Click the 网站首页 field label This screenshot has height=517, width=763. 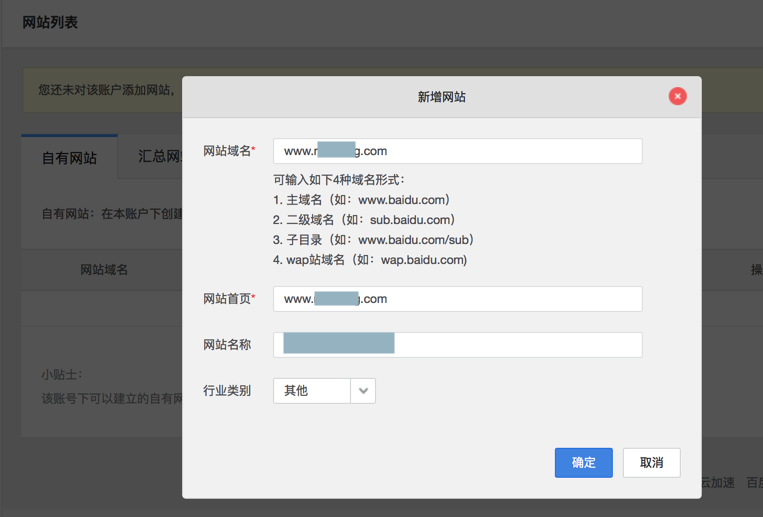(x=228, y=299)
